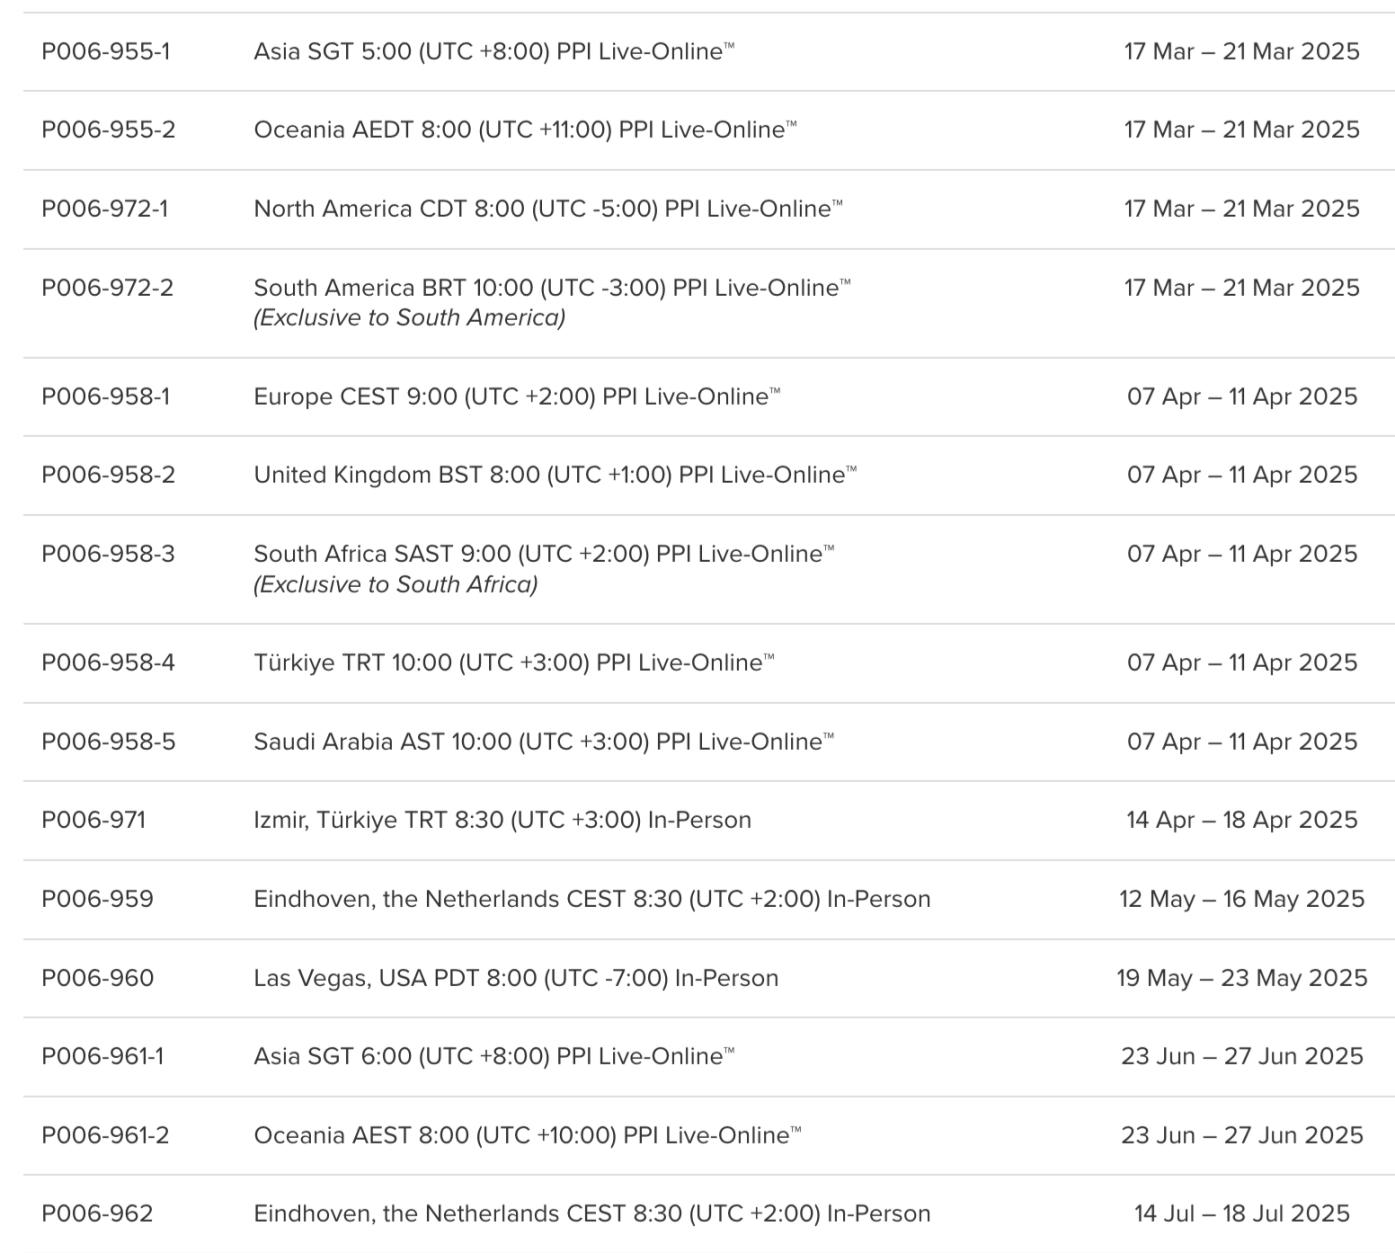Viewport: 1395px width, 1253px height.
Task: Select course code P006-955-1
Action: pyautogui.click(x=105, y=51)
